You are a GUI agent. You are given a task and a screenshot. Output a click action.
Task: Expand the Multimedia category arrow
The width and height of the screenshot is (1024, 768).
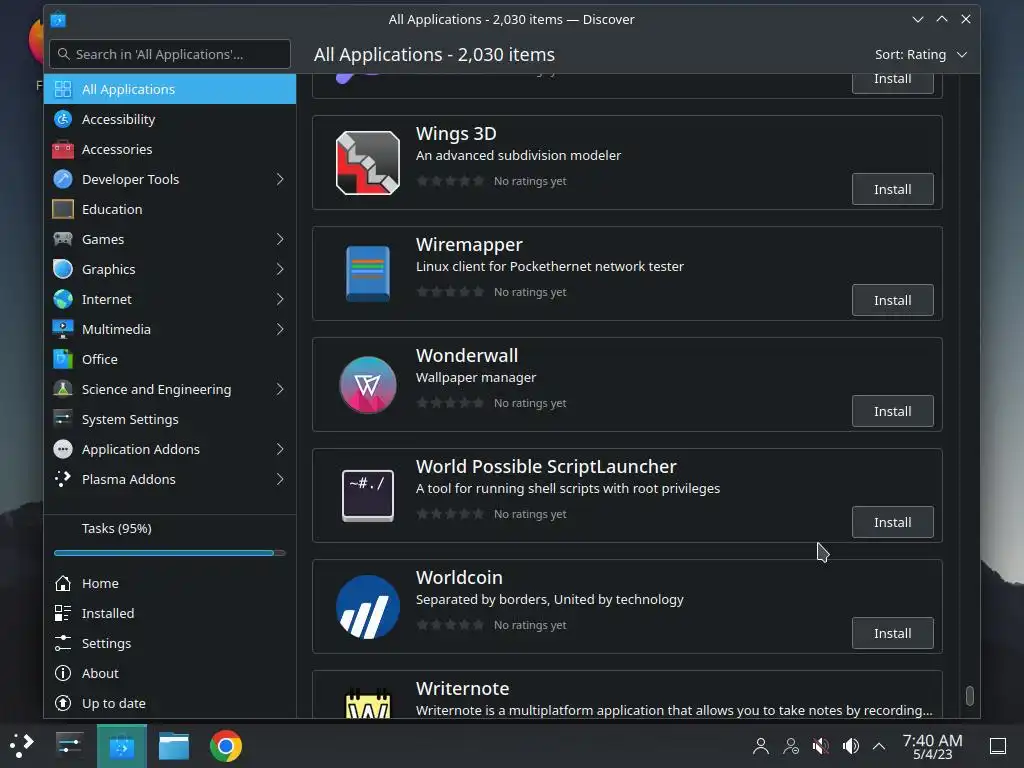point(280,329)
